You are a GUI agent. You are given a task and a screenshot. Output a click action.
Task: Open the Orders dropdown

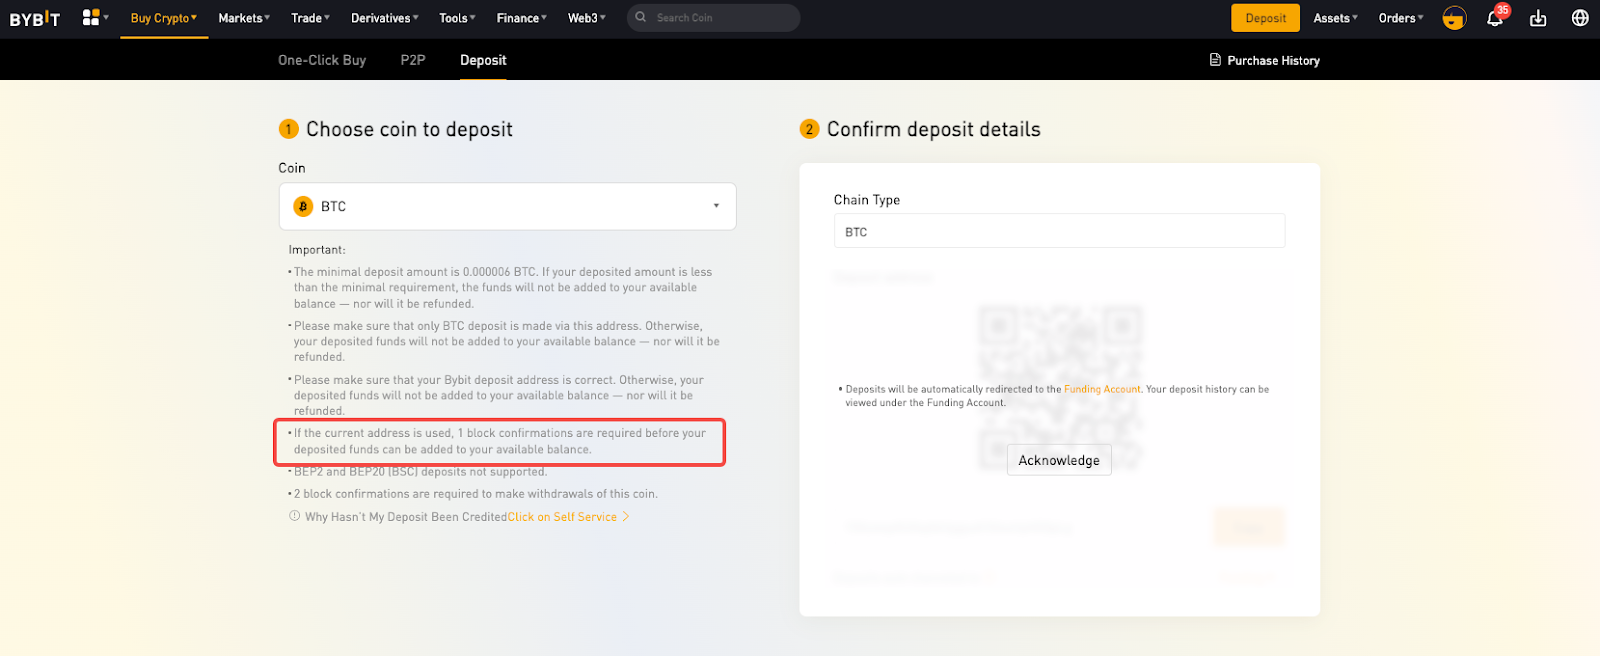(x=1400, y=18)
